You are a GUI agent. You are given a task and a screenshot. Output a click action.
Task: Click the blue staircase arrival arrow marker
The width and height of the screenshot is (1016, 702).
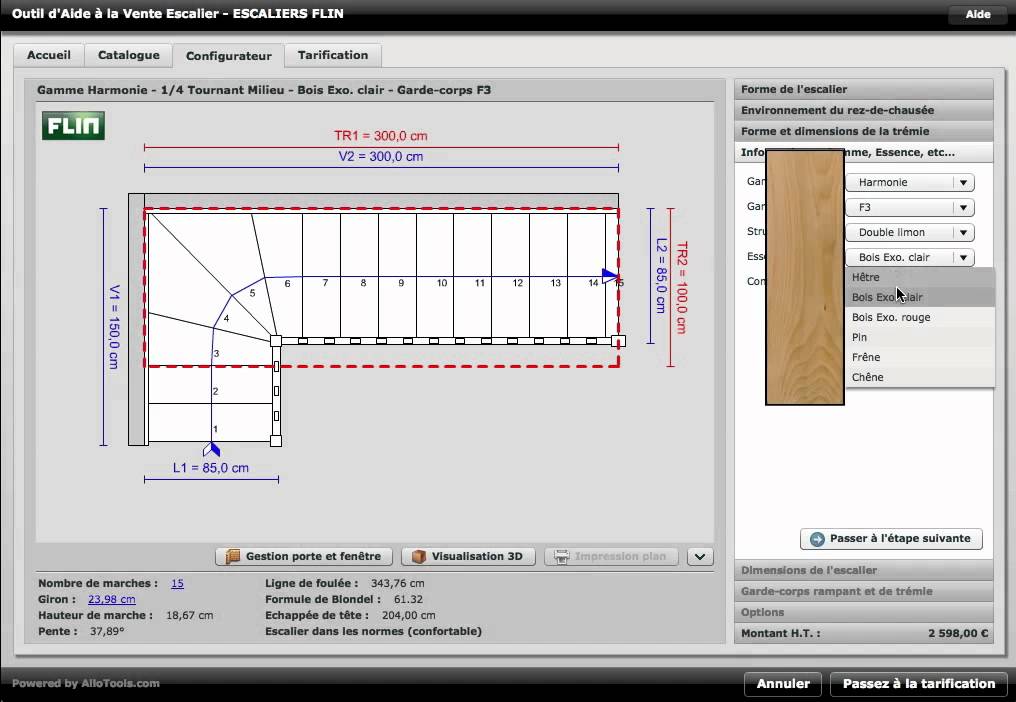coord(610,275)
